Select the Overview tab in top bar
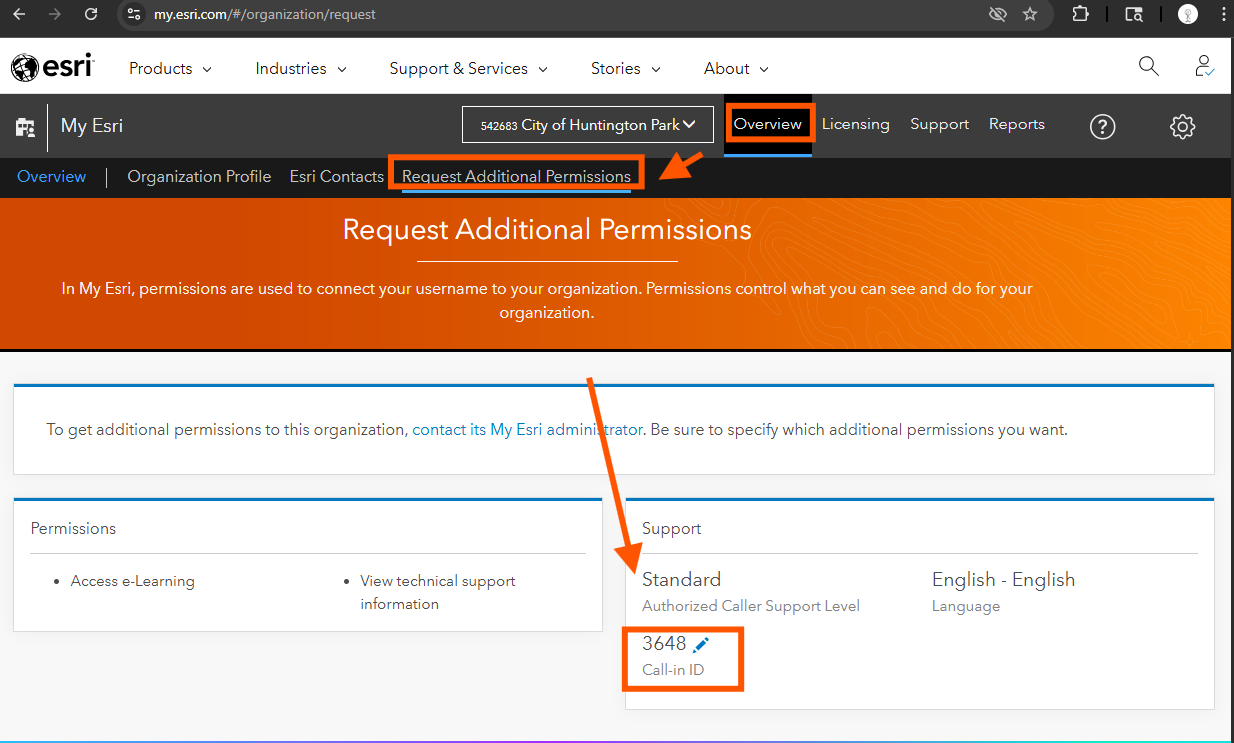1234x743 pixels. pos(768,124)
